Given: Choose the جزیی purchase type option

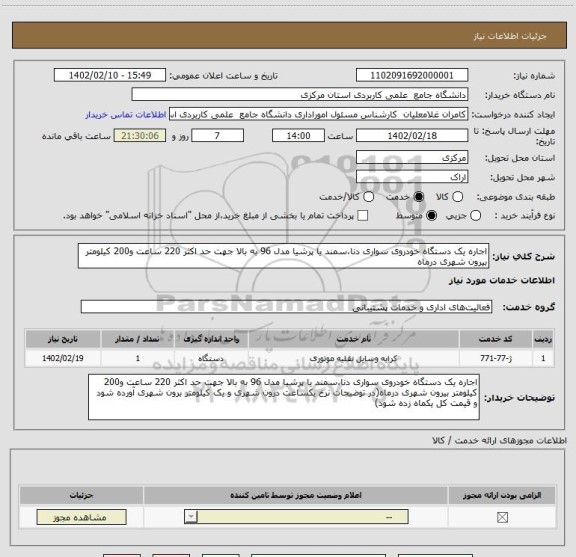Looking at the screenshot, I should (475, 216).
